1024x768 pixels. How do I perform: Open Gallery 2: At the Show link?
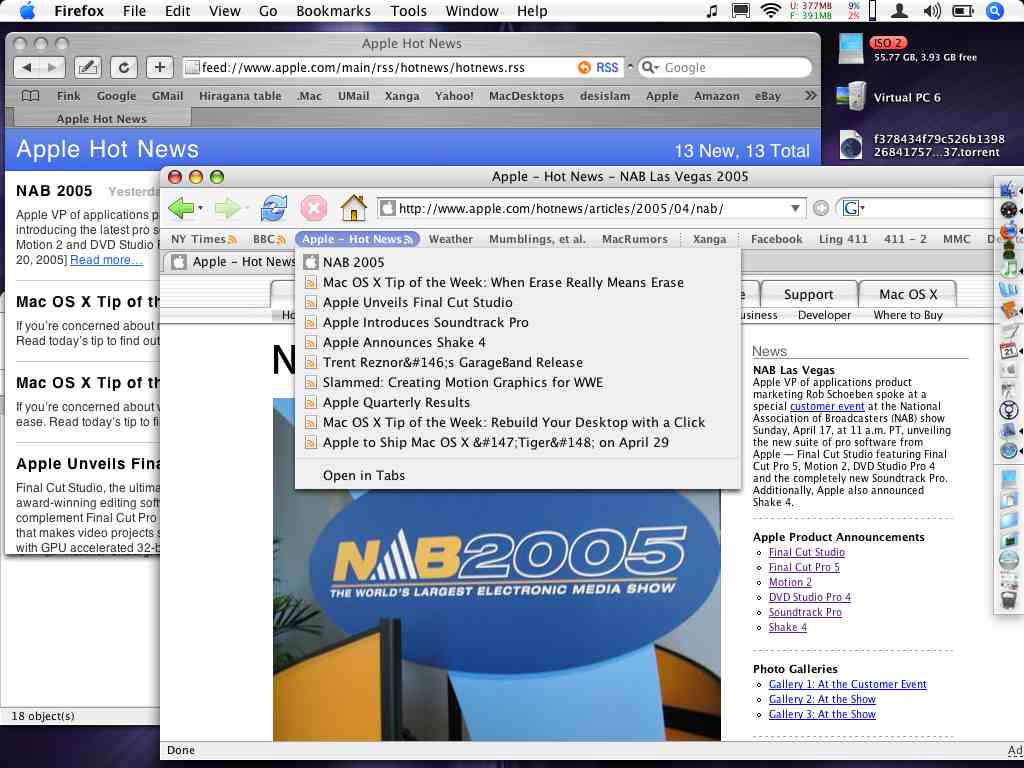tap(822, 699)
